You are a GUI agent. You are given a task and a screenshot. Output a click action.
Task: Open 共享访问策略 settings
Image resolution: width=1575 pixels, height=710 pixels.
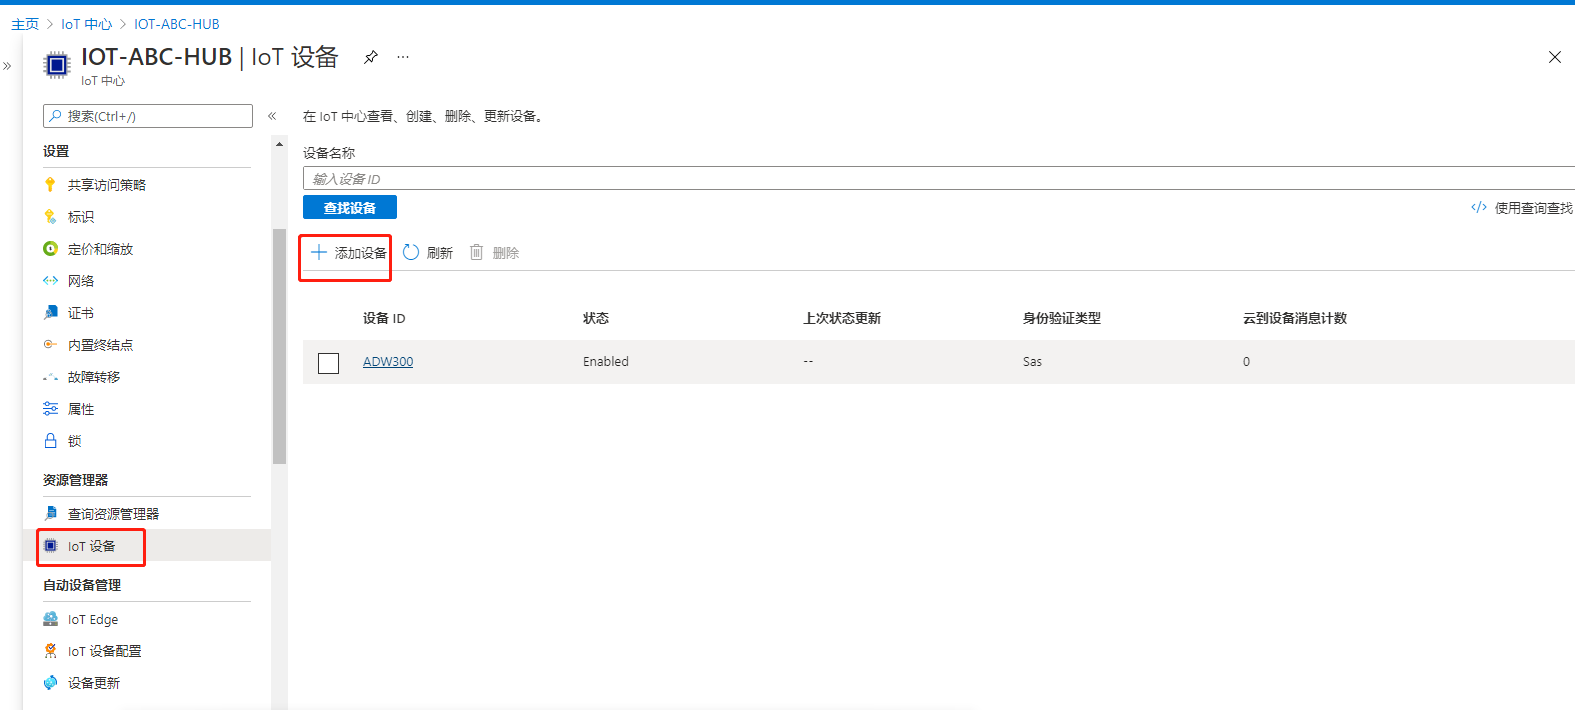[x=107, y=185]
